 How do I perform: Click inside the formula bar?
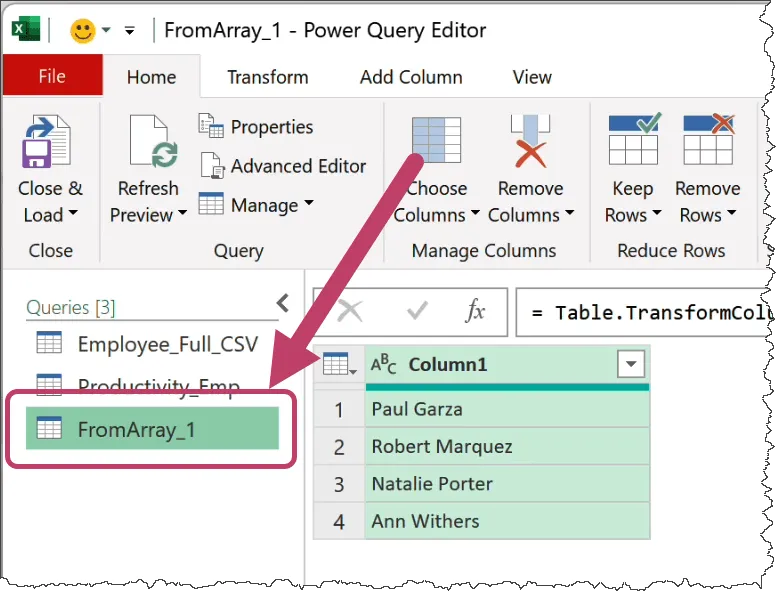tap(645, 313)
